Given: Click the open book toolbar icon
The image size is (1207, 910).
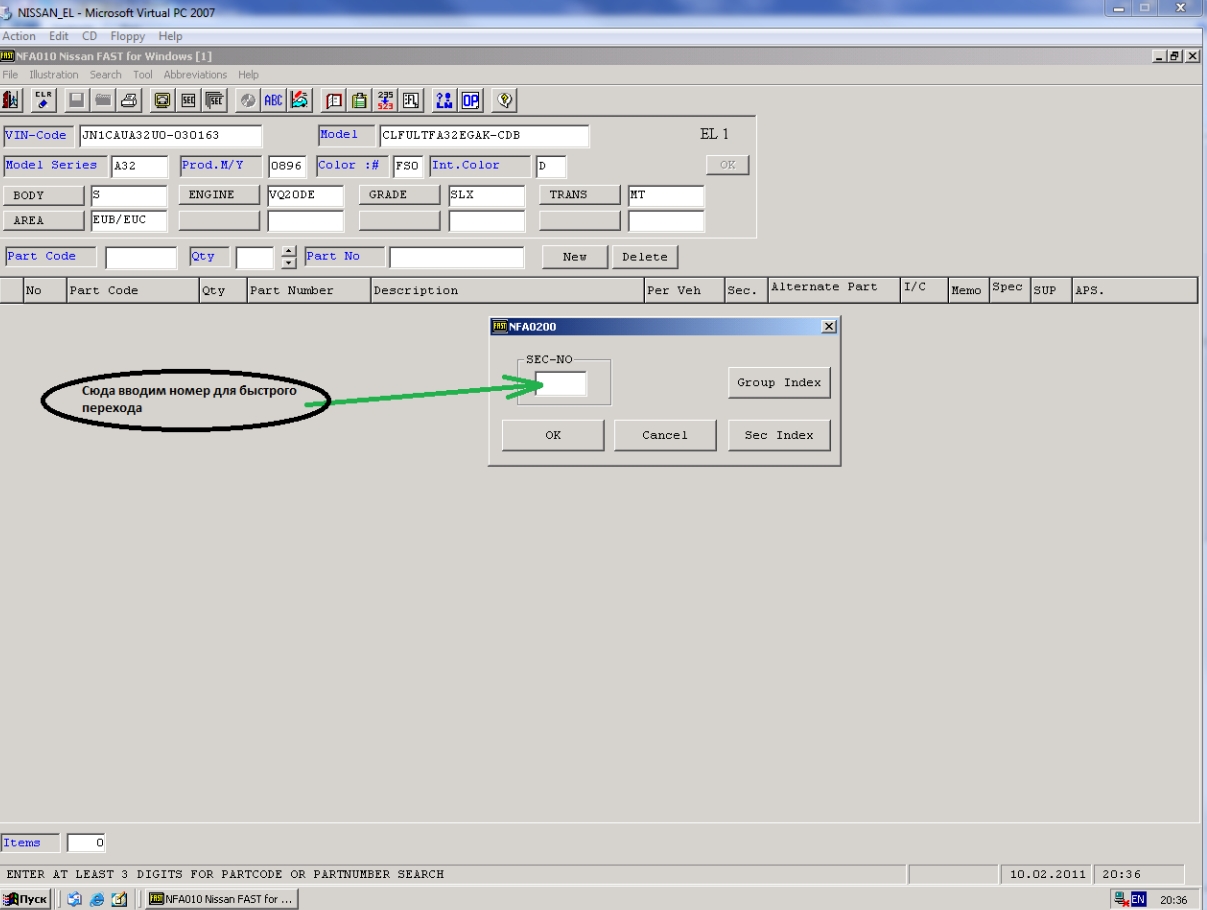Looking at the screenshot, I should pyautogui.click(x=335, y=100).
